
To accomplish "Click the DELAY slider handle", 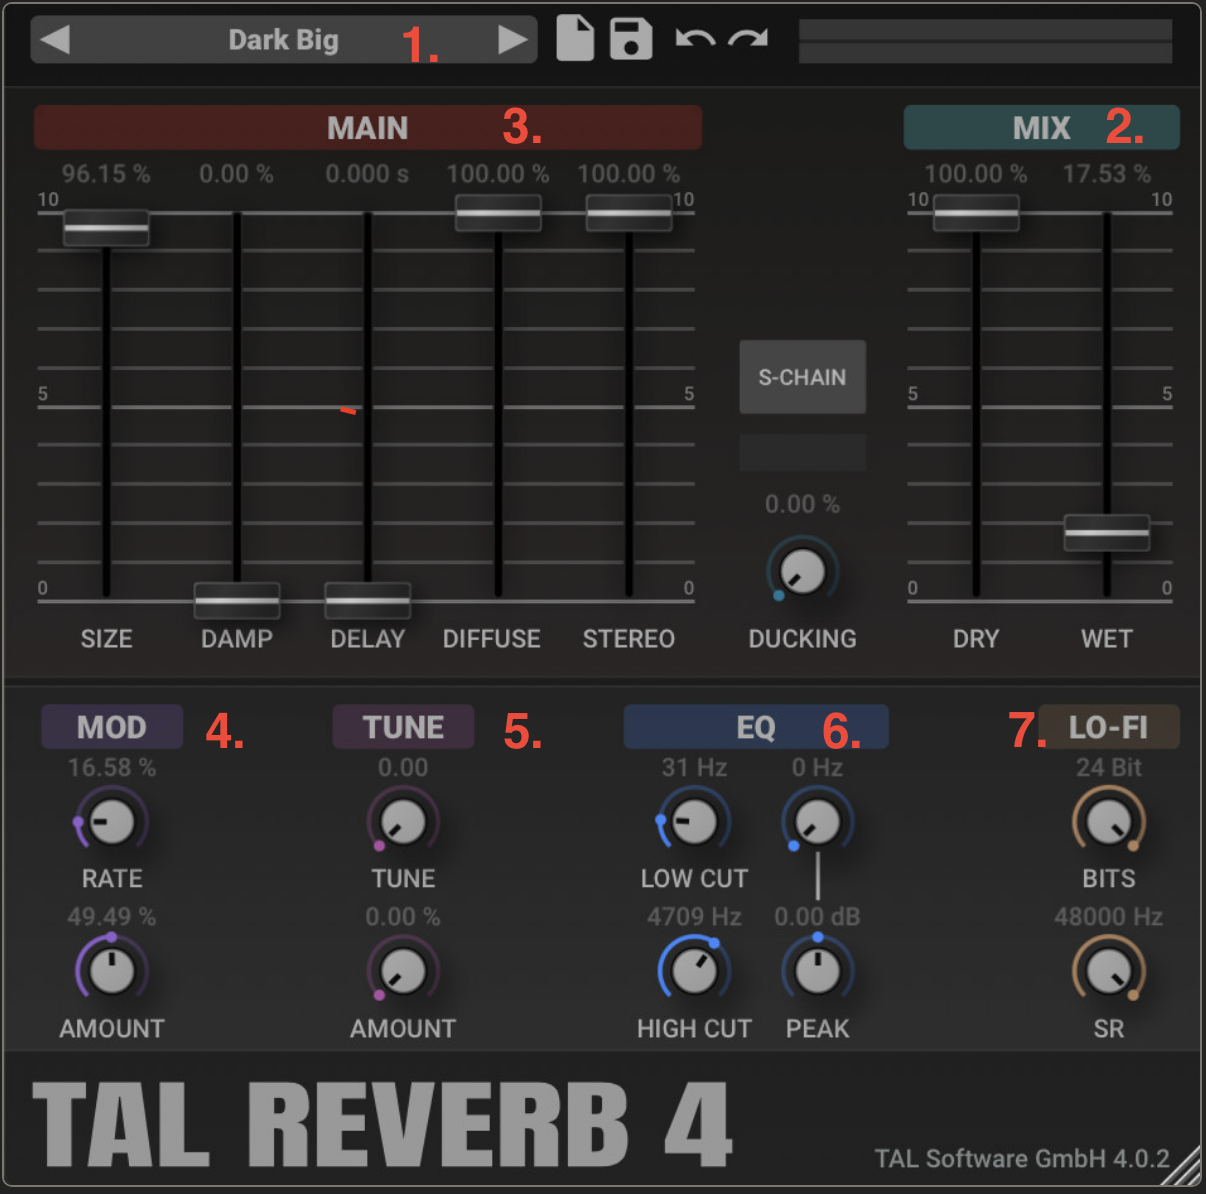I will [x=367, y=601].
